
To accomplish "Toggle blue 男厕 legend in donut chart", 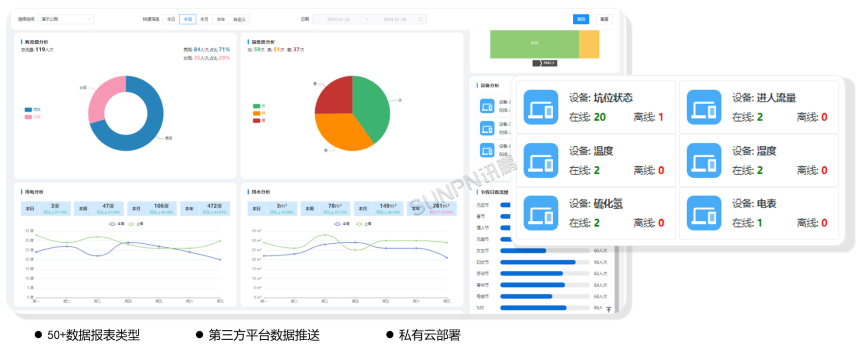I will (32, 109).
